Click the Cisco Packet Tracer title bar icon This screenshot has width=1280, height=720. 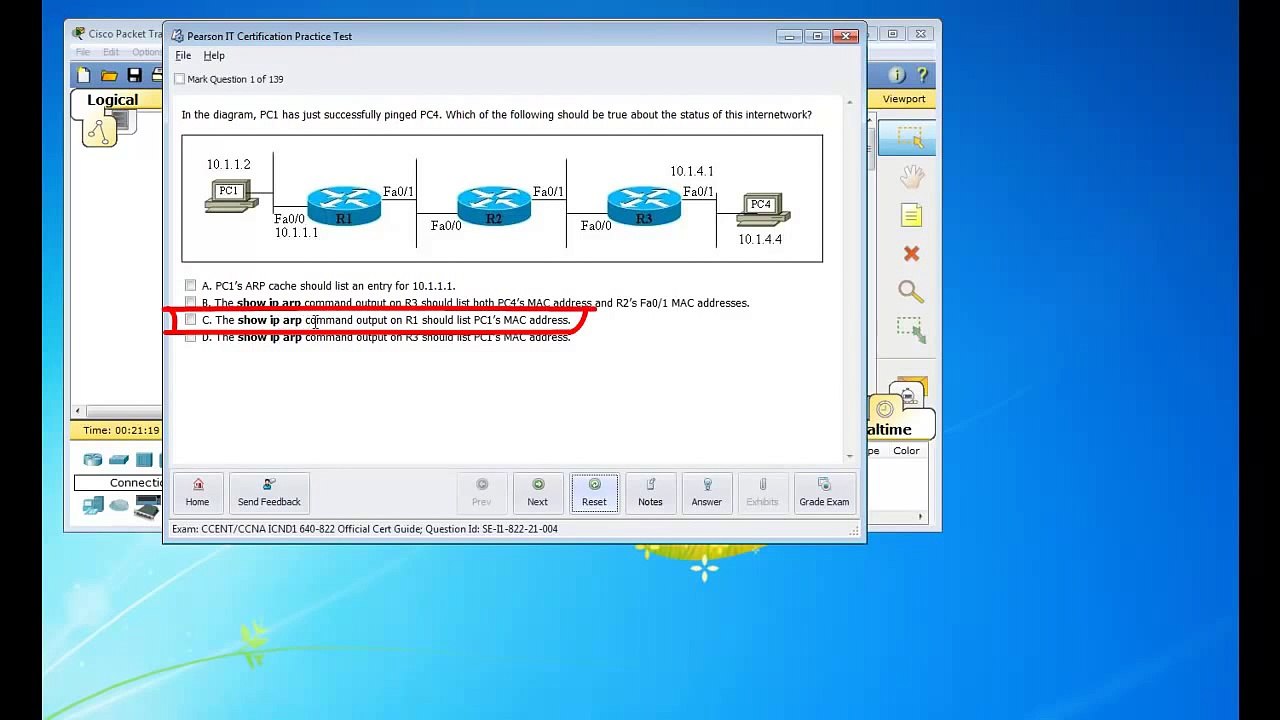[78, 33]
